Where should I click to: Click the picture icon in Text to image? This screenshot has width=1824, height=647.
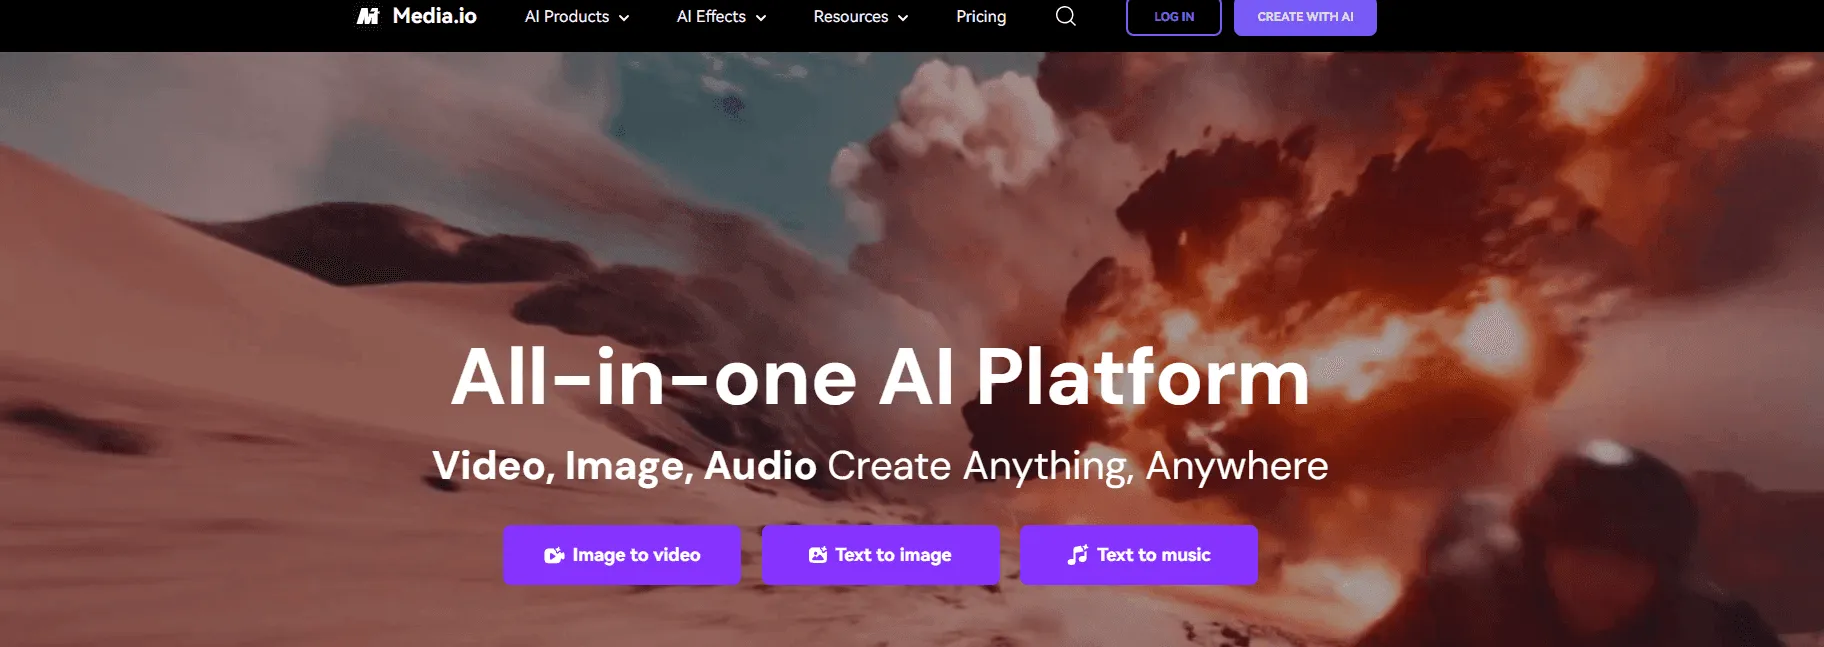coord(818,554)
